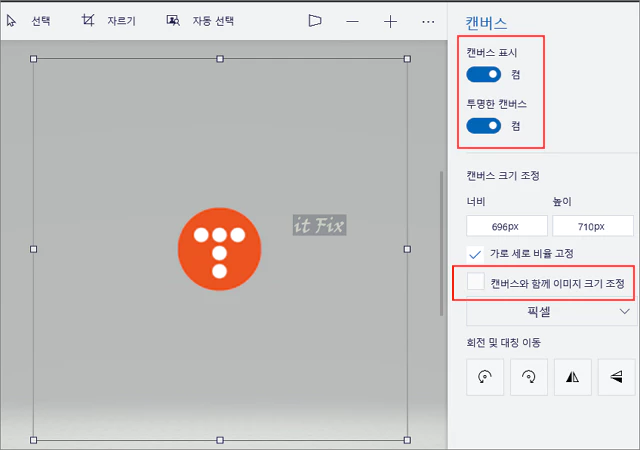
Task: Activate the 자르기 crop tool icon
Action: pyautogui.click(x=88, y=20)
